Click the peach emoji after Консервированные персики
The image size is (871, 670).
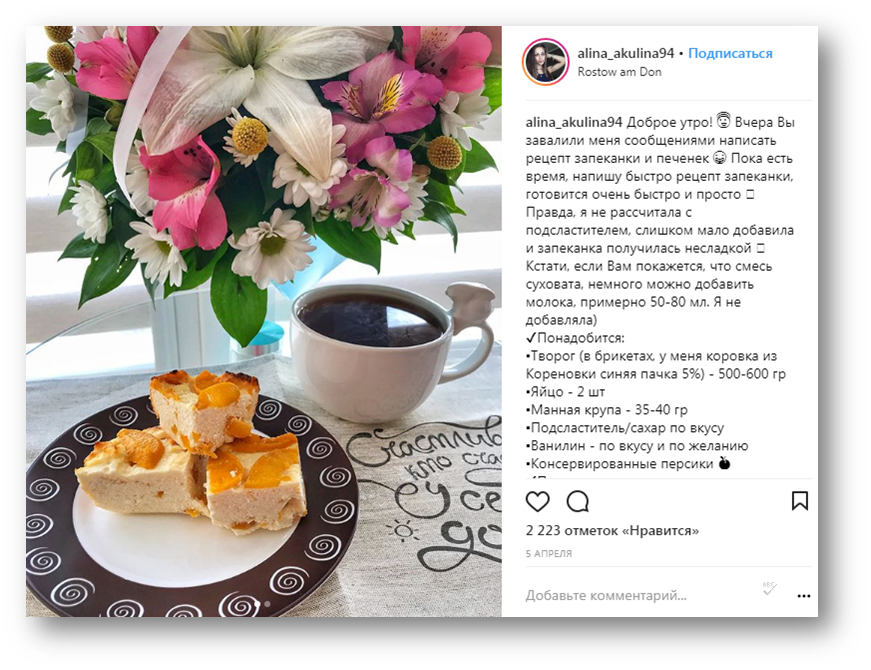[724, 463]
